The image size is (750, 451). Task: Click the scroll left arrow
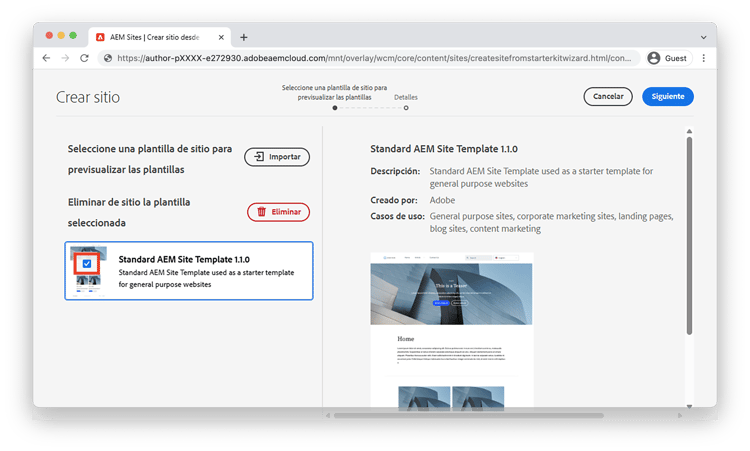[x=328, y=416]
